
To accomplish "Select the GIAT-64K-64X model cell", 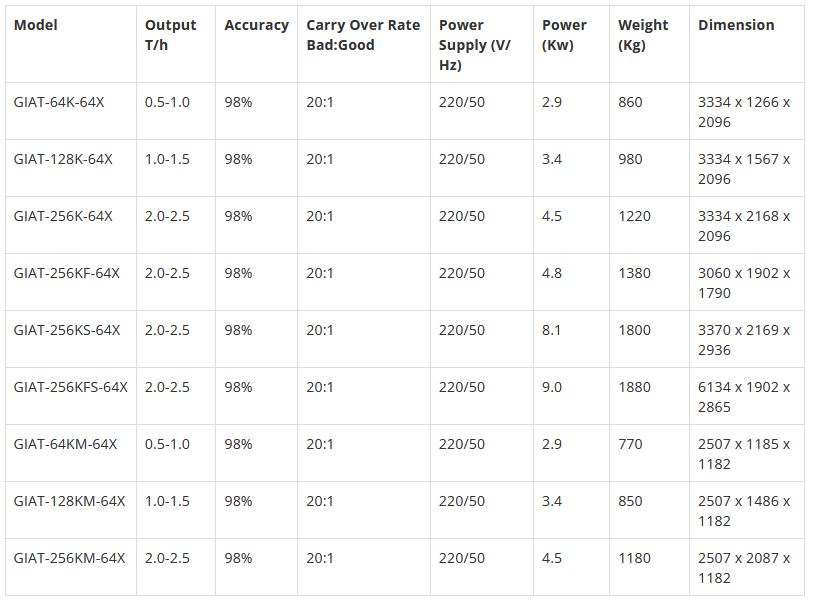I will point(58,102).
